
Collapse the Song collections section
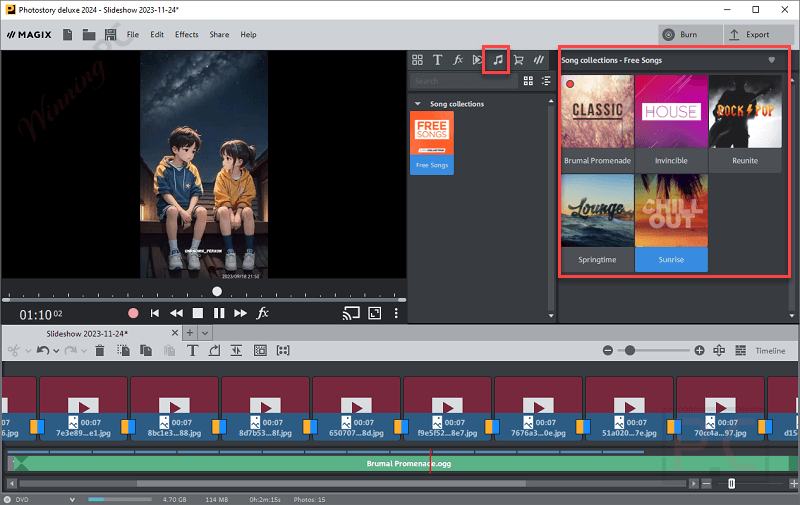coord(418,104)
